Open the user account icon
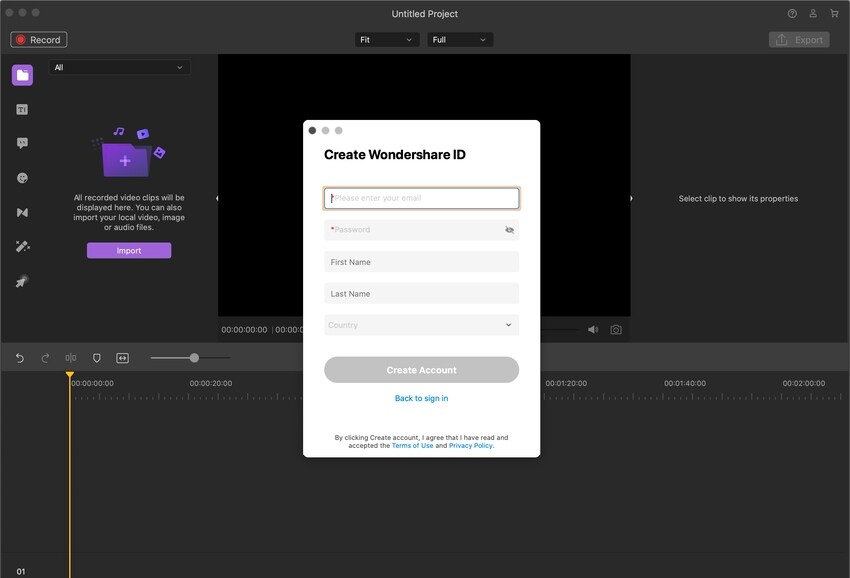Image resolution: width=850 pixels, height=578 pixels. tap(813, 14)
